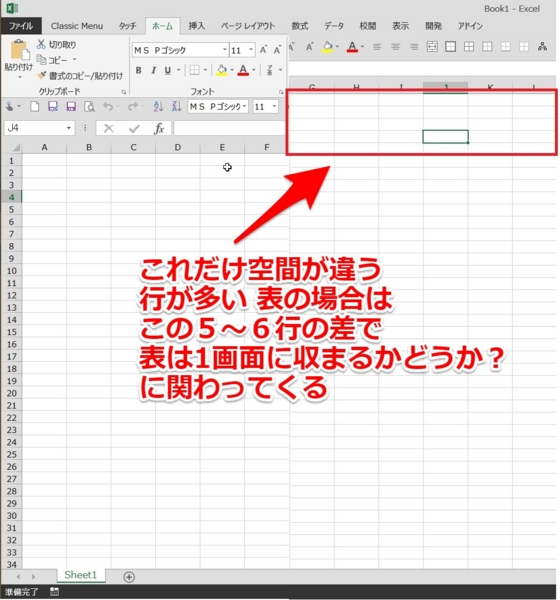560x600 pixels.
Task: Apply red font color A in ribbon Font group
Action: pos(243,70)
